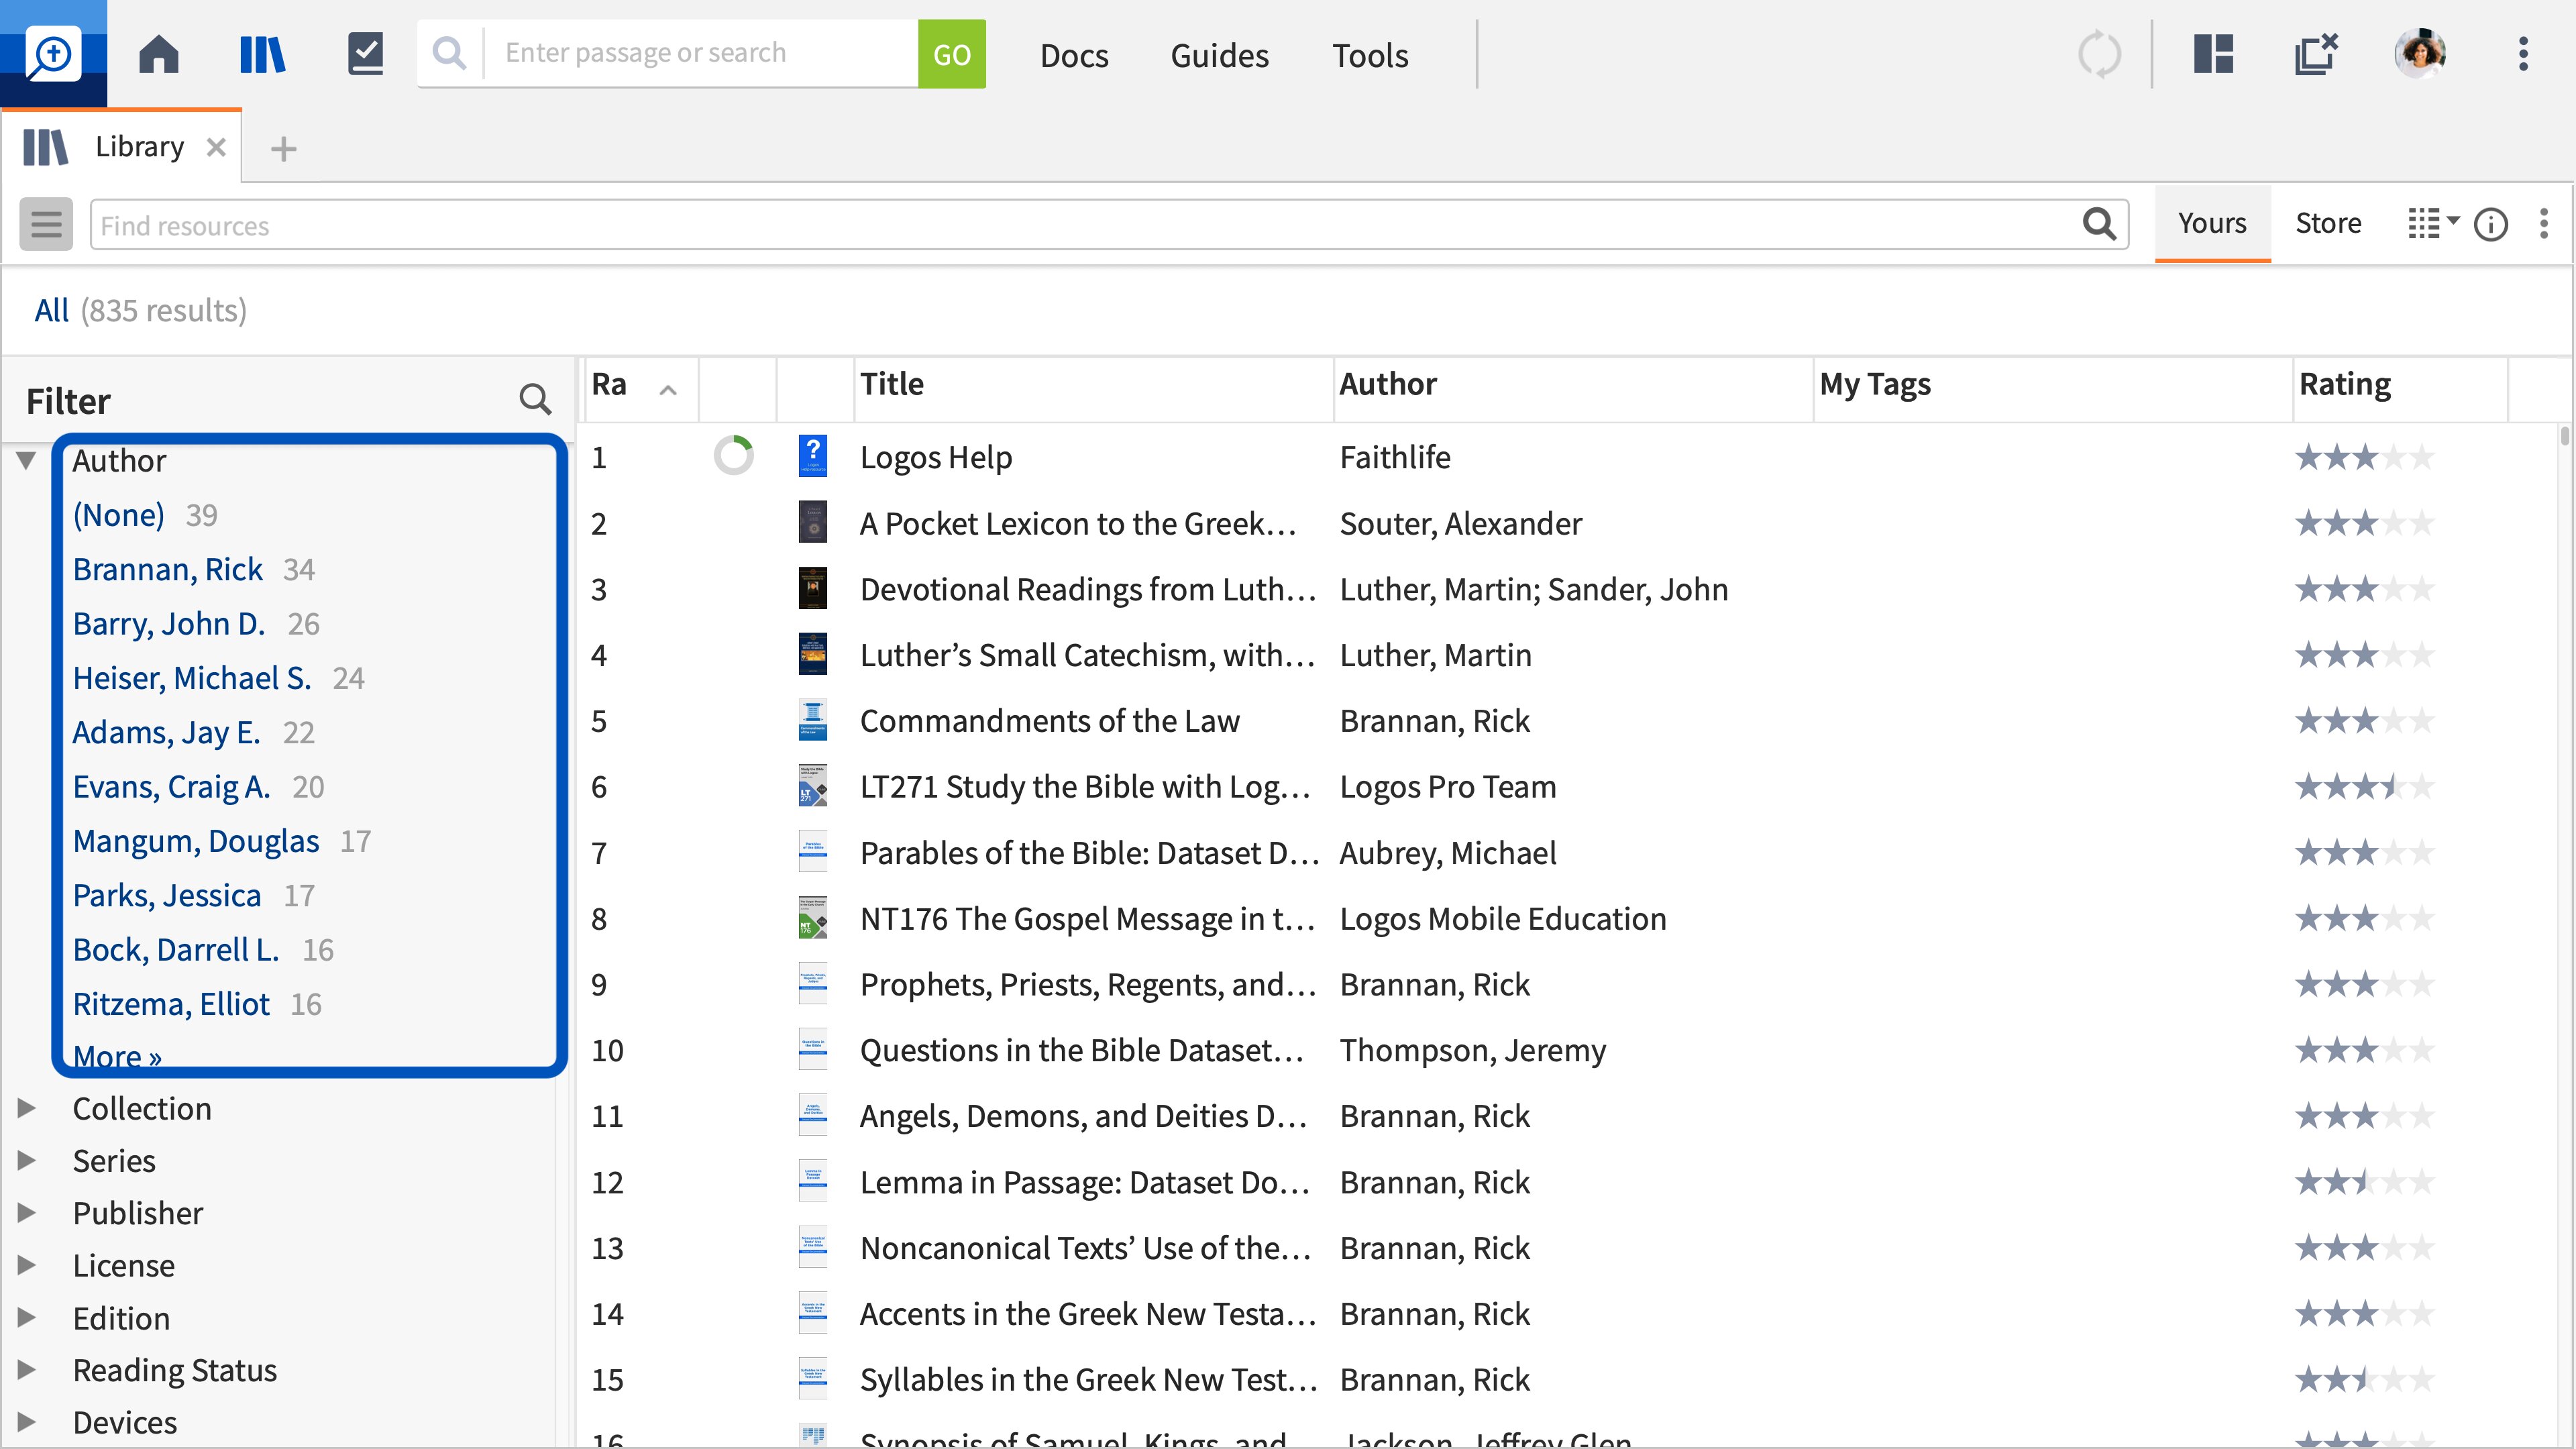Set star rating for Luther's Small Catechism
Viewport: 2576px width, 1449px height.
2364,655
